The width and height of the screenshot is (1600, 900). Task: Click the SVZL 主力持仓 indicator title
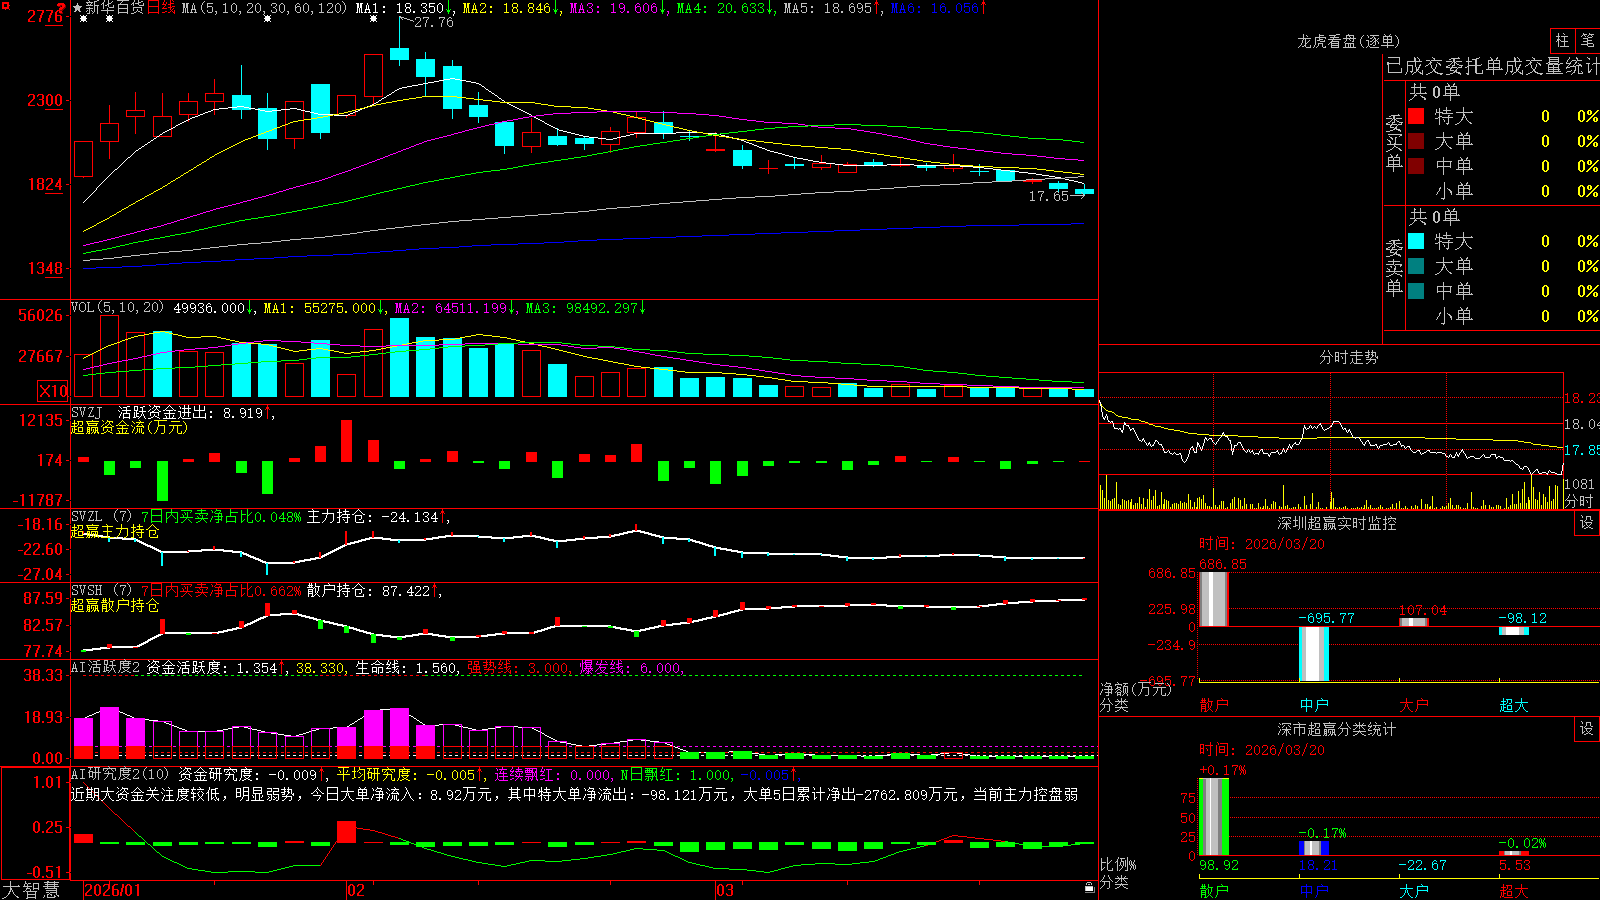pos(86,516)
